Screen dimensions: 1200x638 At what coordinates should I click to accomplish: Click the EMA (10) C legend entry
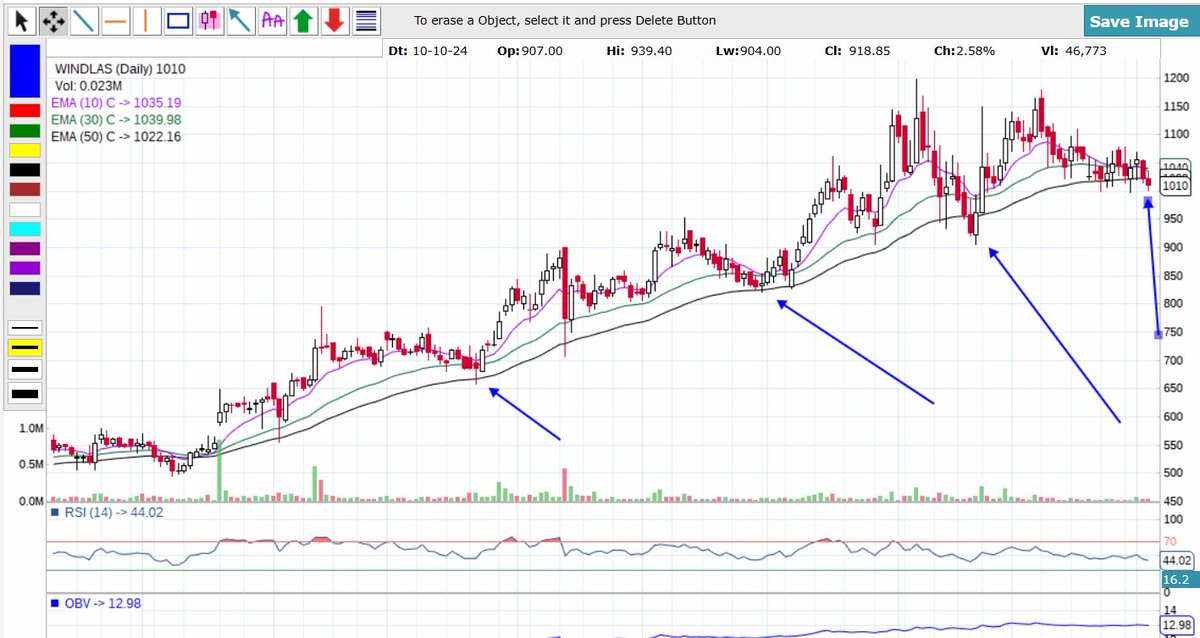point(116,103)
